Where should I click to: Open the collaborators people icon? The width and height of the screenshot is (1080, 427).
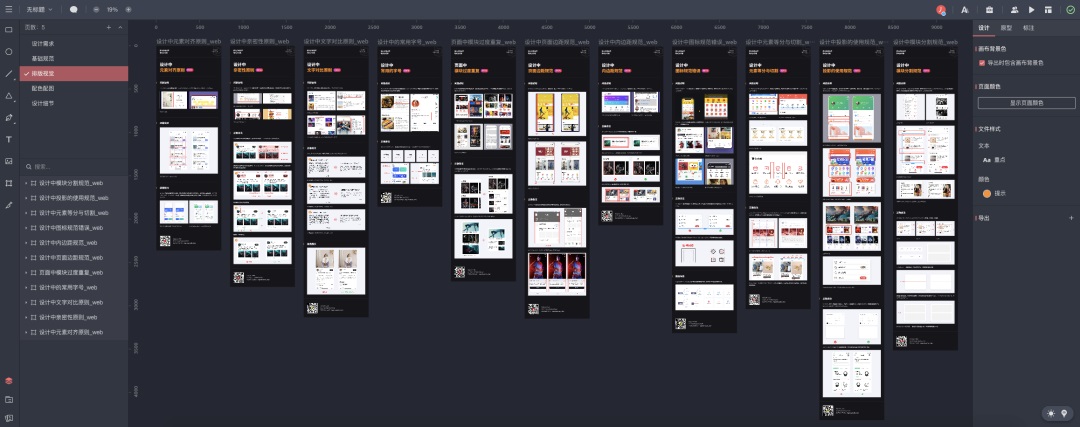coord(1015,10)
